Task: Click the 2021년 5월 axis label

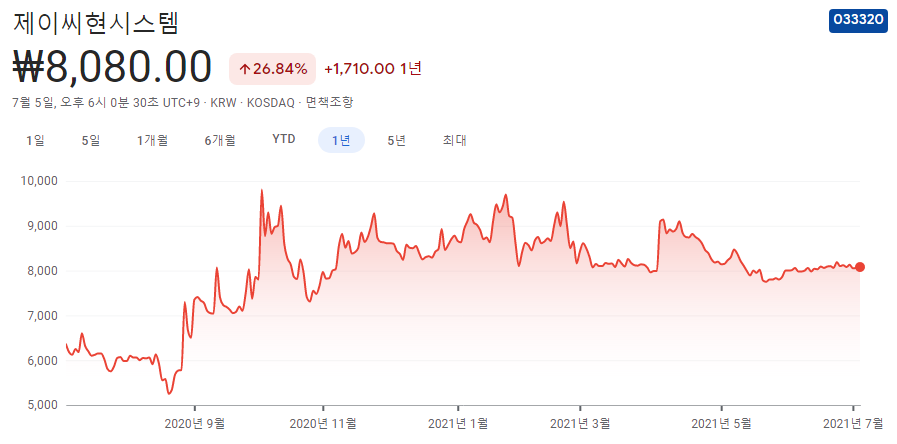Action: tap(721, 424)
